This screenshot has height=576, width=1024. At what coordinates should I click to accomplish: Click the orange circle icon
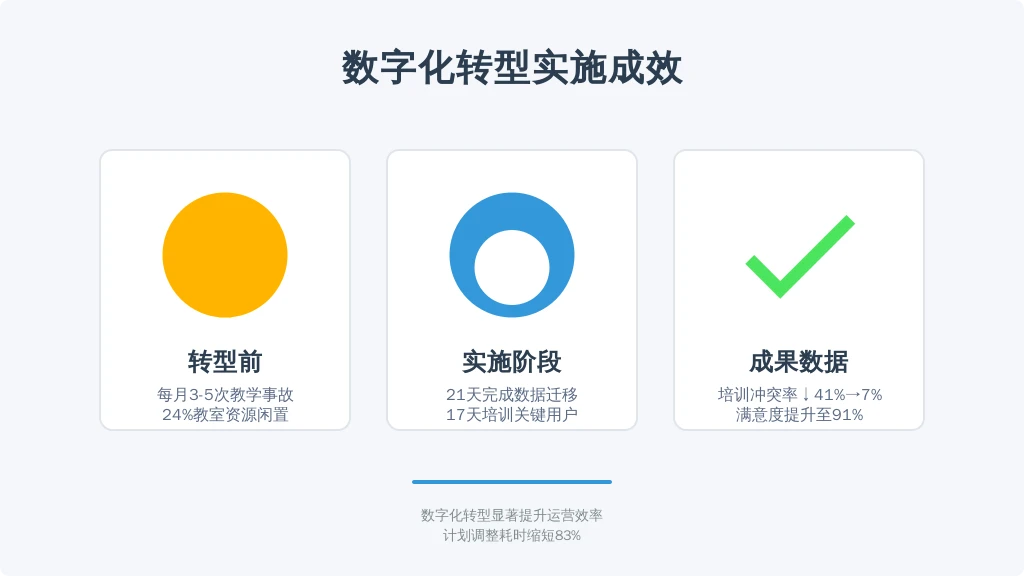(225, 255)
